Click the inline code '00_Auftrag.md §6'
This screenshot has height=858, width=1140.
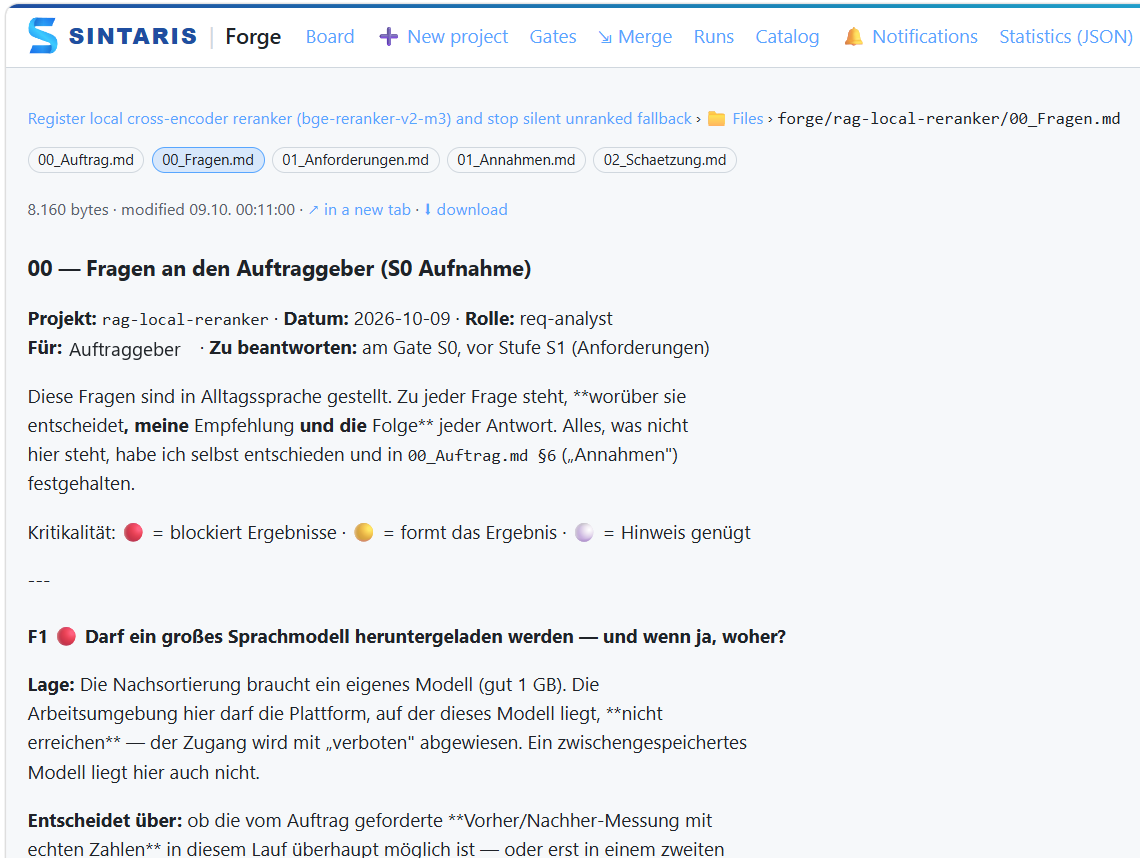click(x=481, y=455)
